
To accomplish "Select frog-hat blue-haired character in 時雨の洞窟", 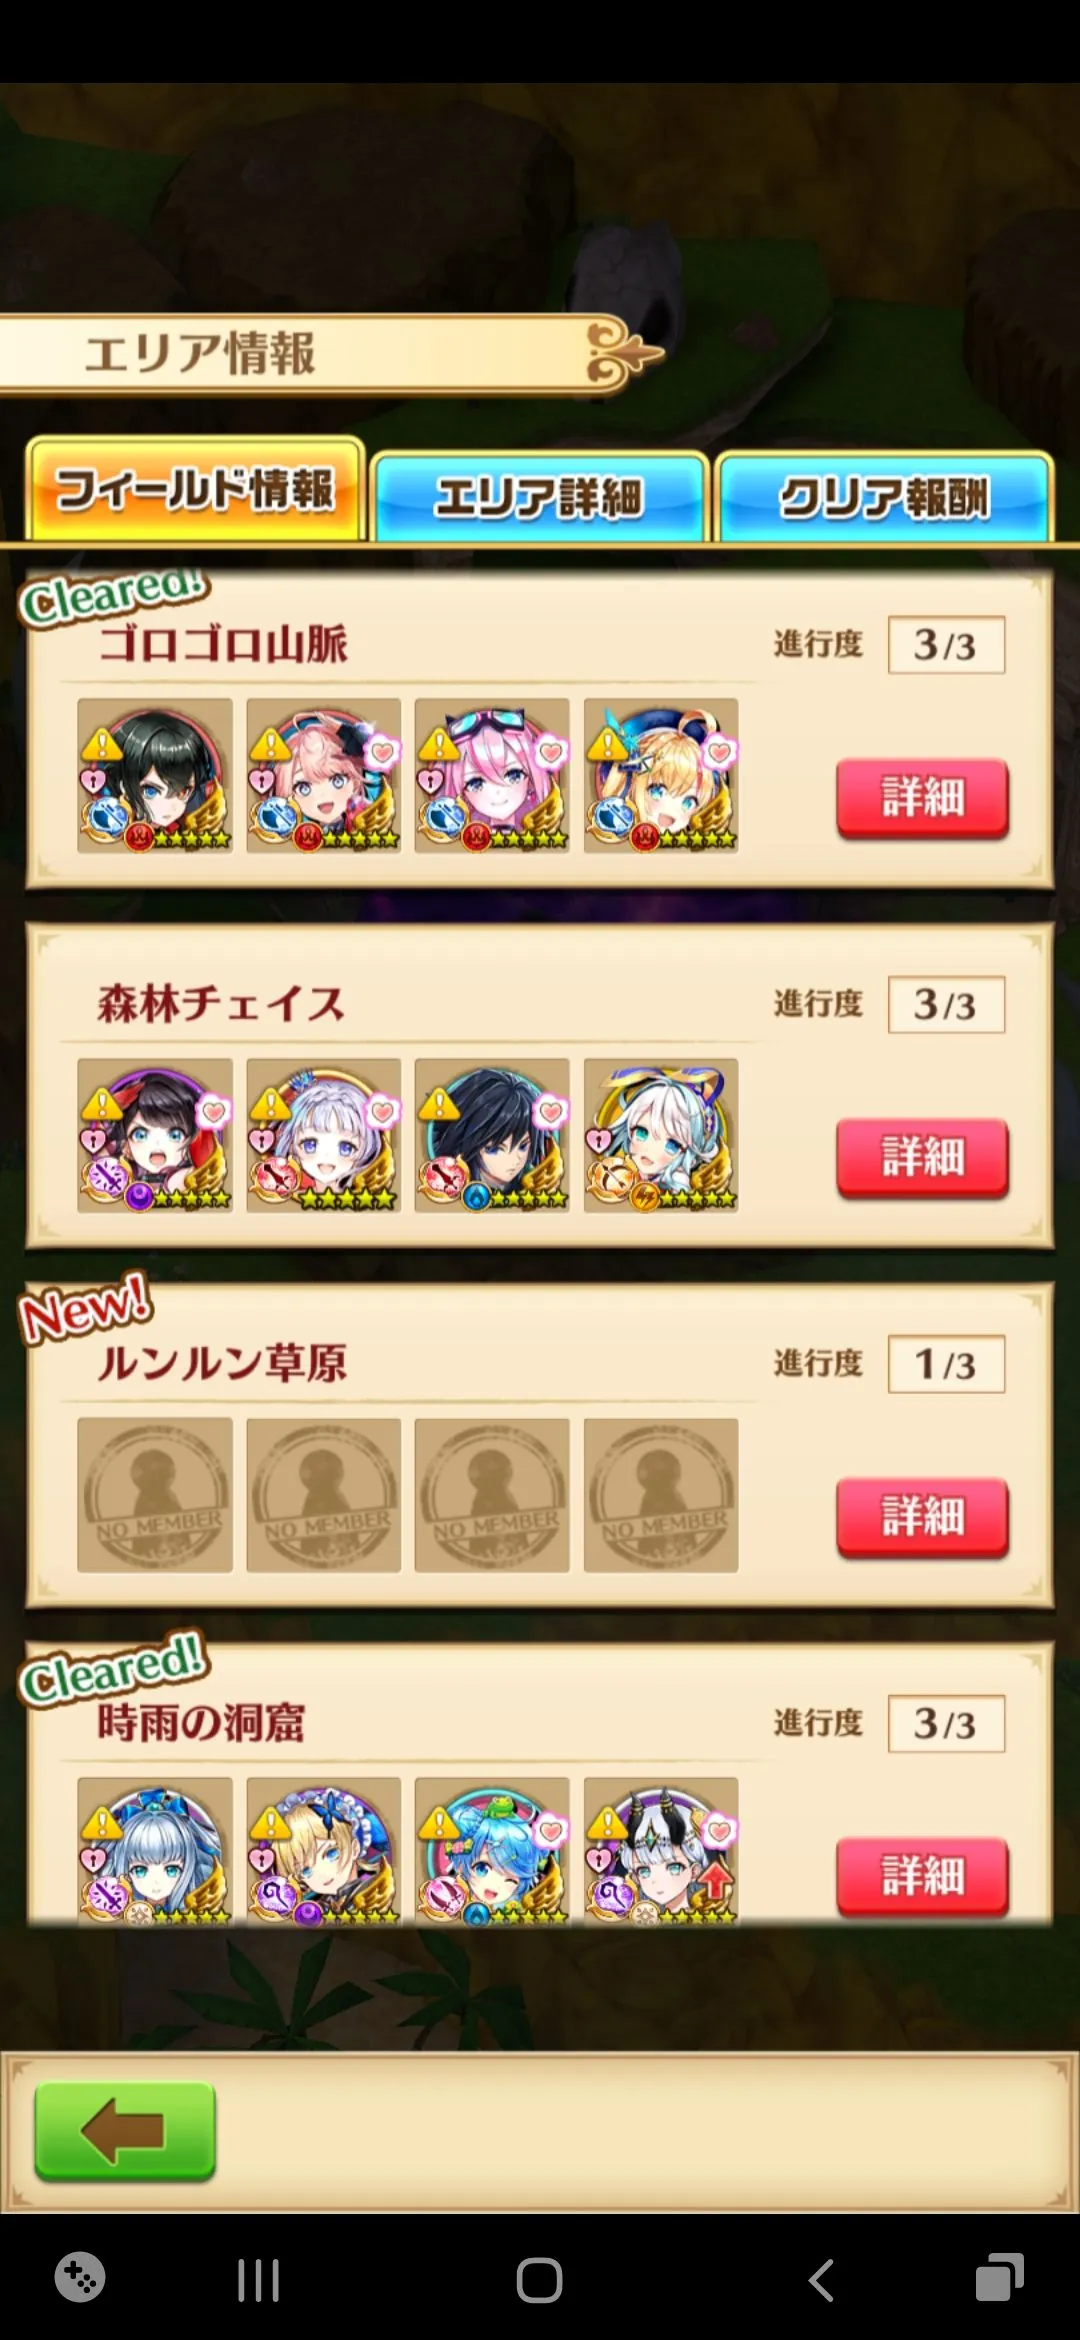I will click(x=492, y=1851).
